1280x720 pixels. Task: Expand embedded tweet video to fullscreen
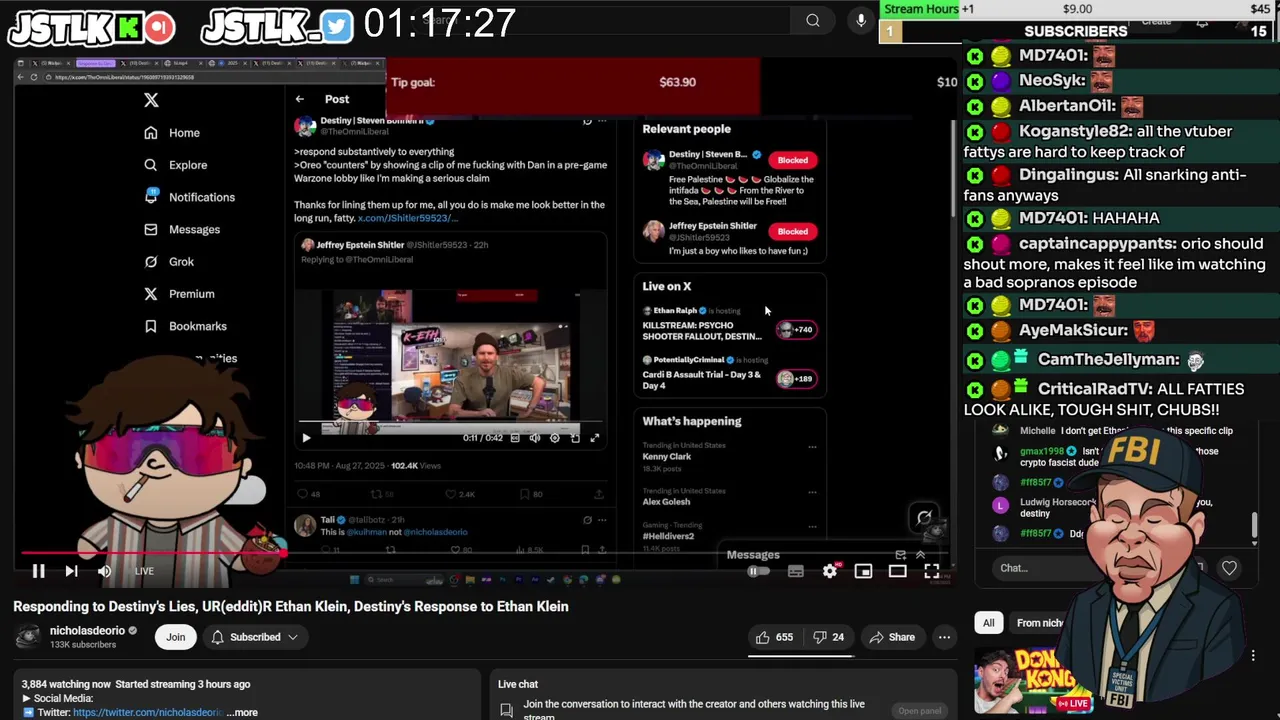point(595,438)
